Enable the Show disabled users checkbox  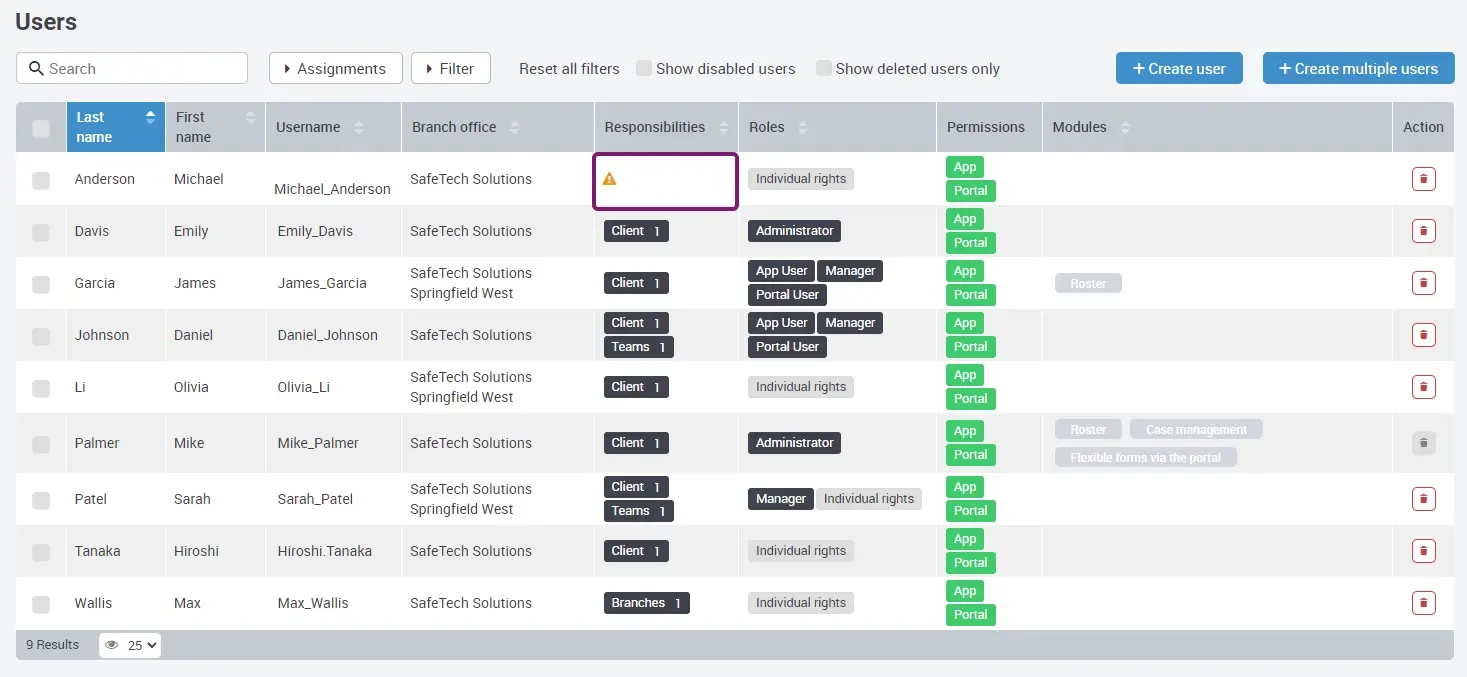[x=643, y=68]
